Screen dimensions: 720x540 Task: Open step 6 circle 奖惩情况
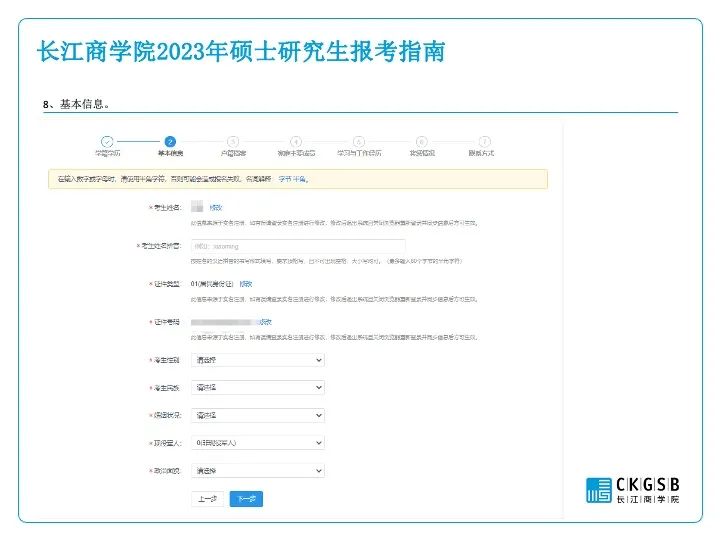422,141
